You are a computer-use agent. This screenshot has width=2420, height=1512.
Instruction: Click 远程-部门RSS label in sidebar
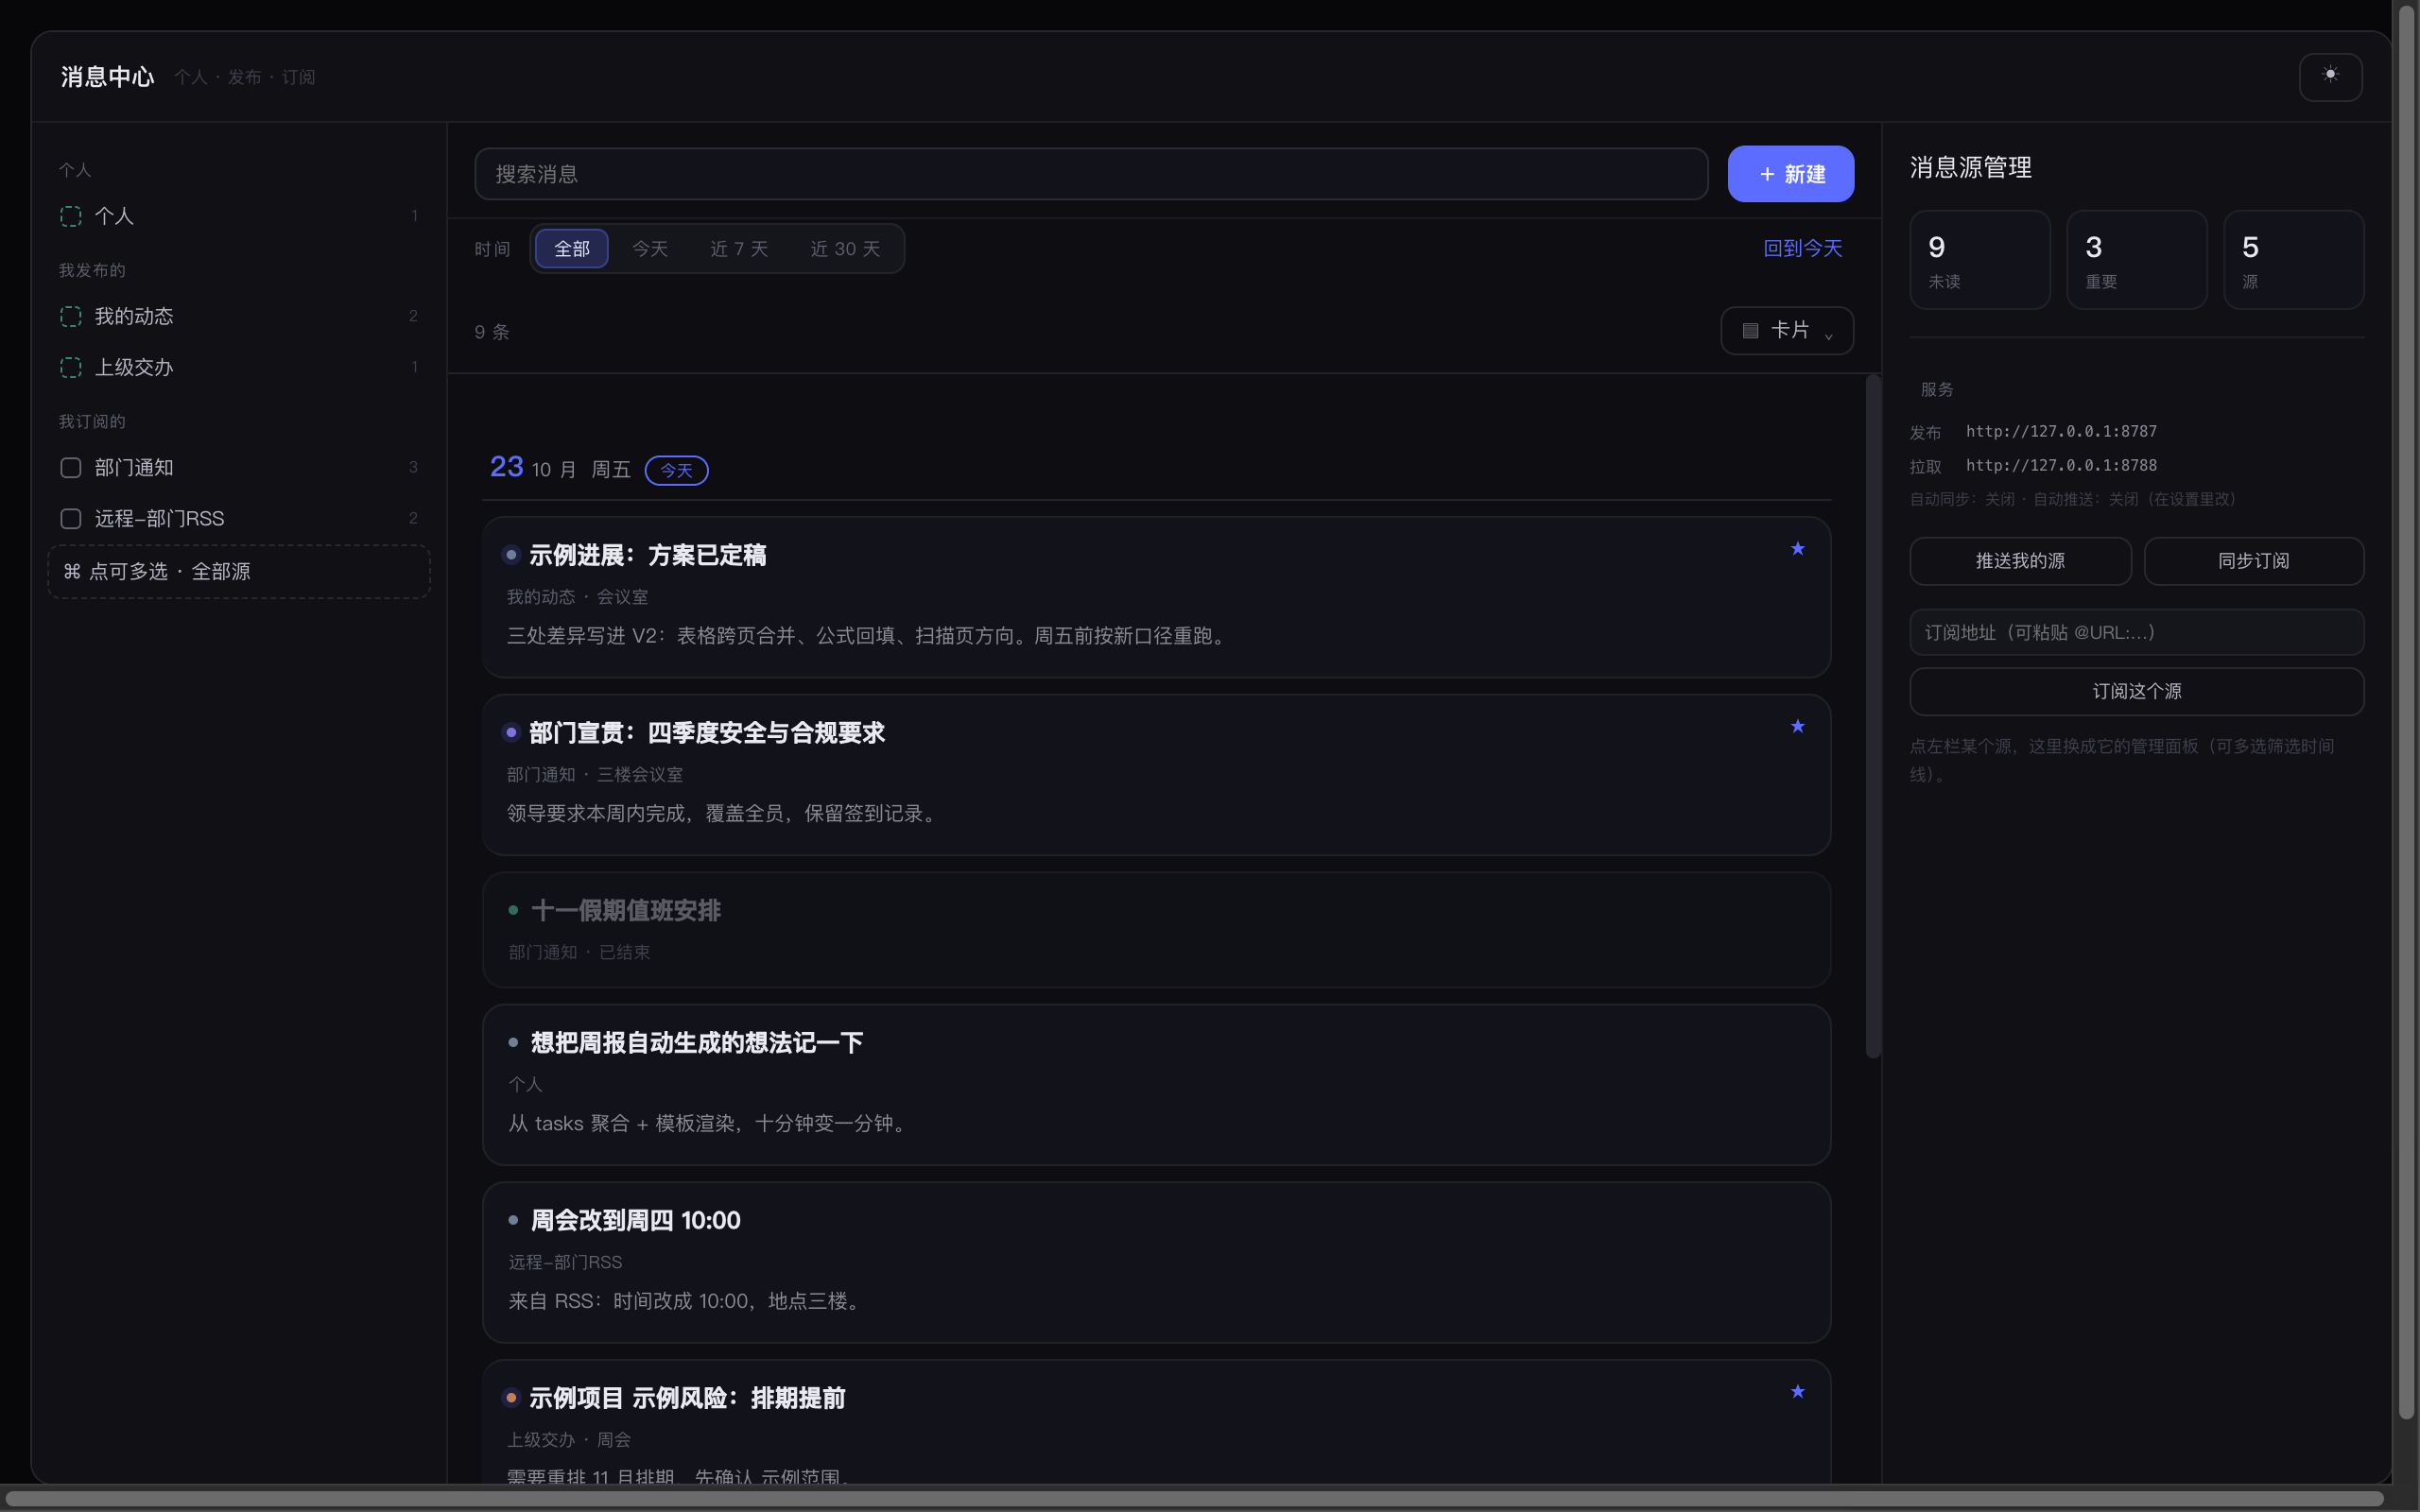pyautogui.click(x=159, y=518)
